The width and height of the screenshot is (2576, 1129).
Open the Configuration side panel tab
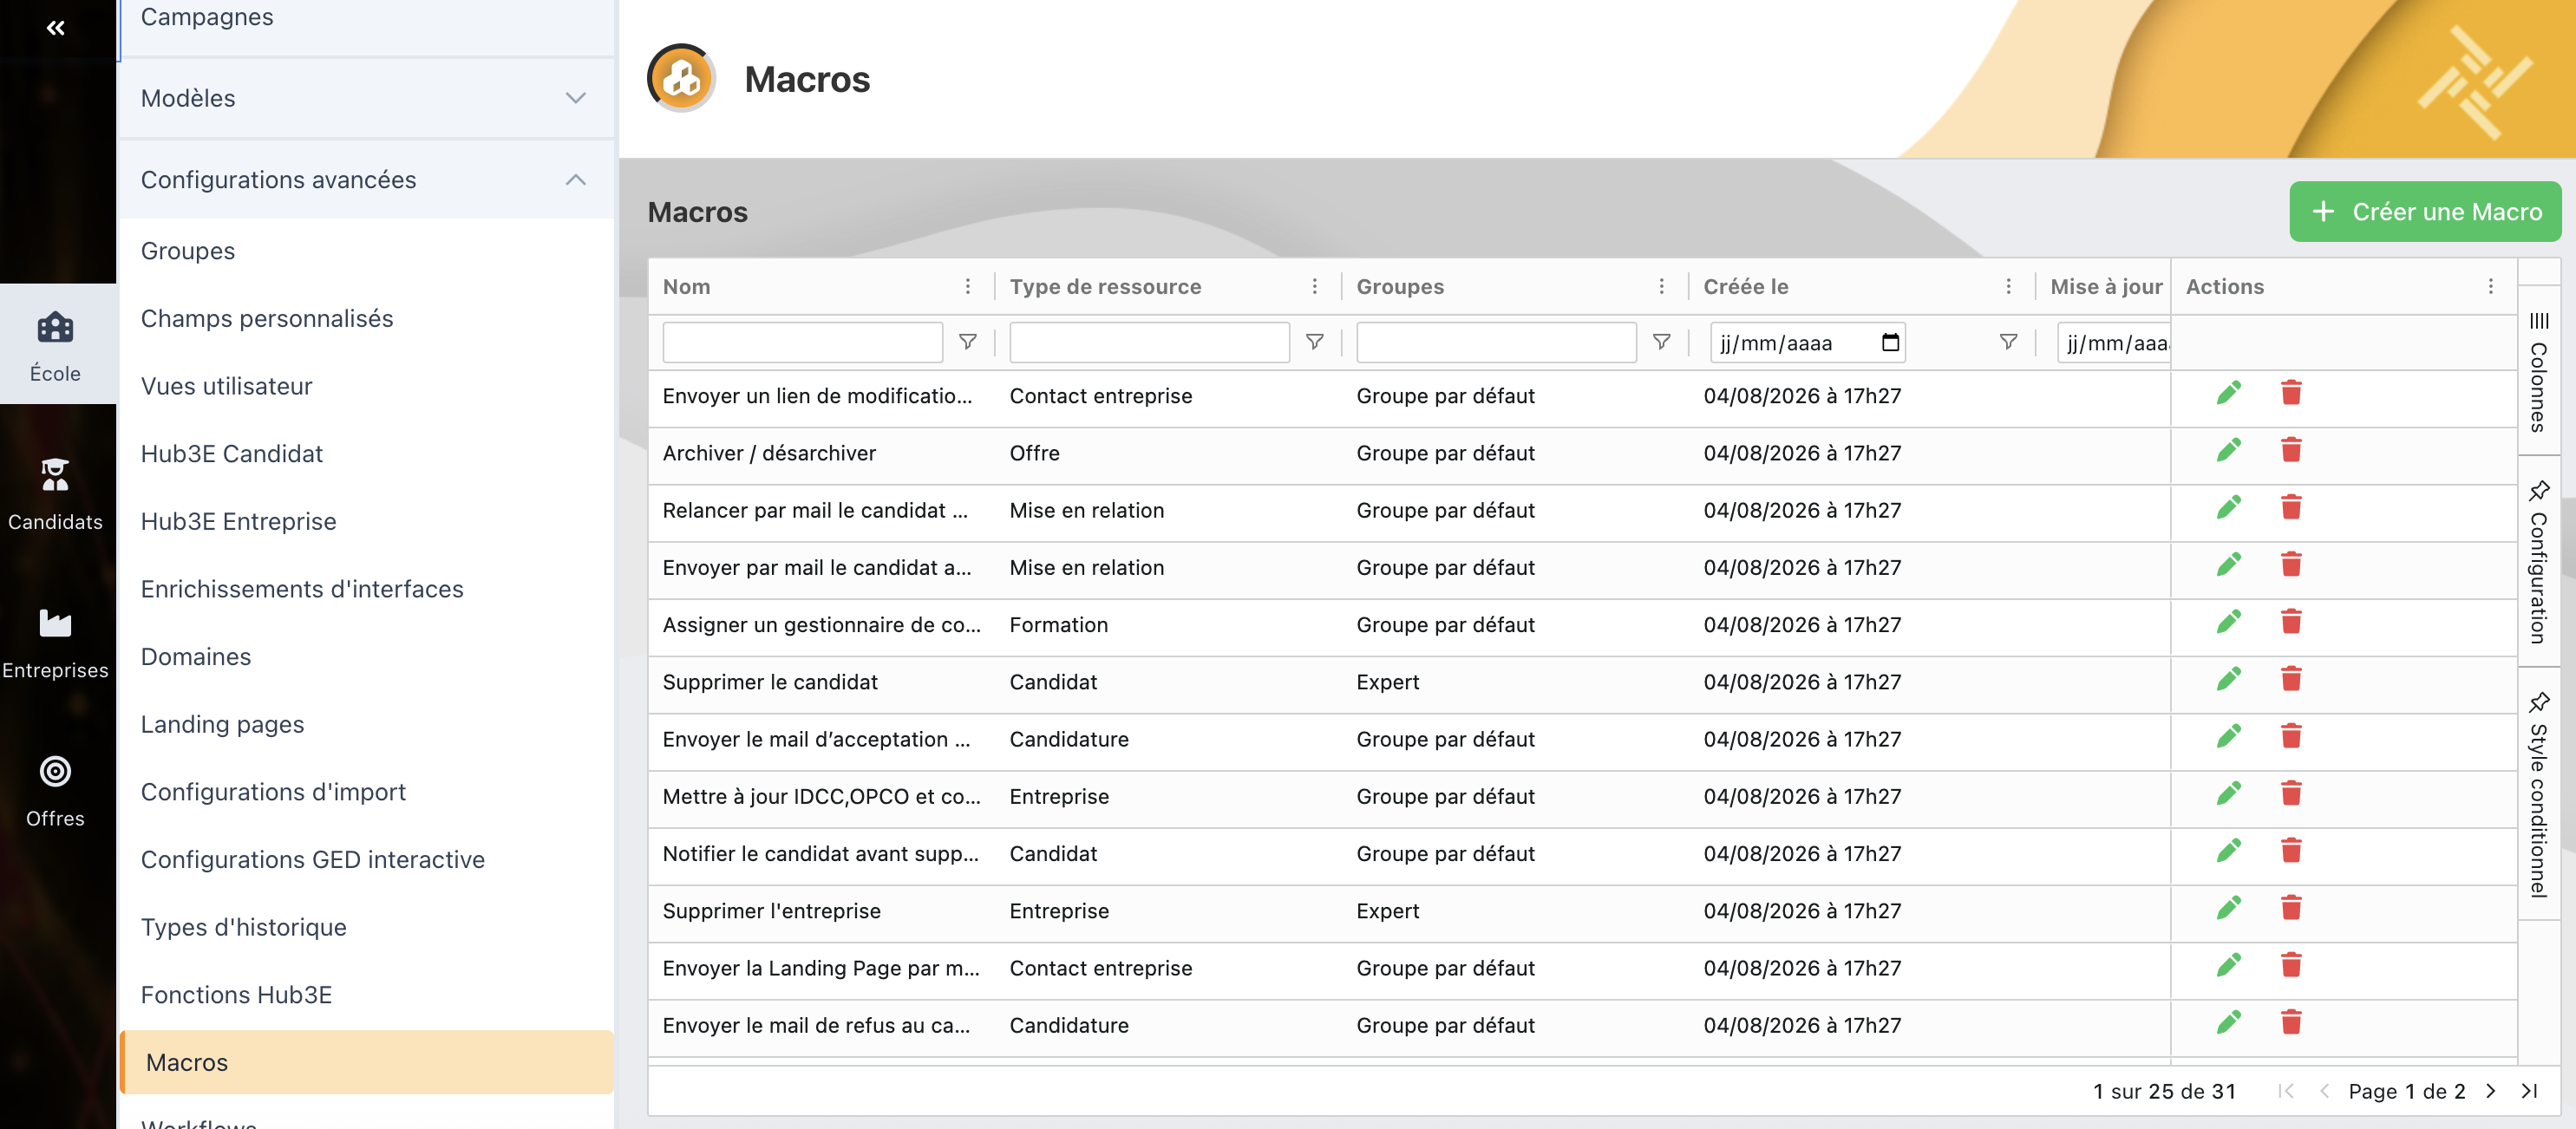coord(2538,562)
